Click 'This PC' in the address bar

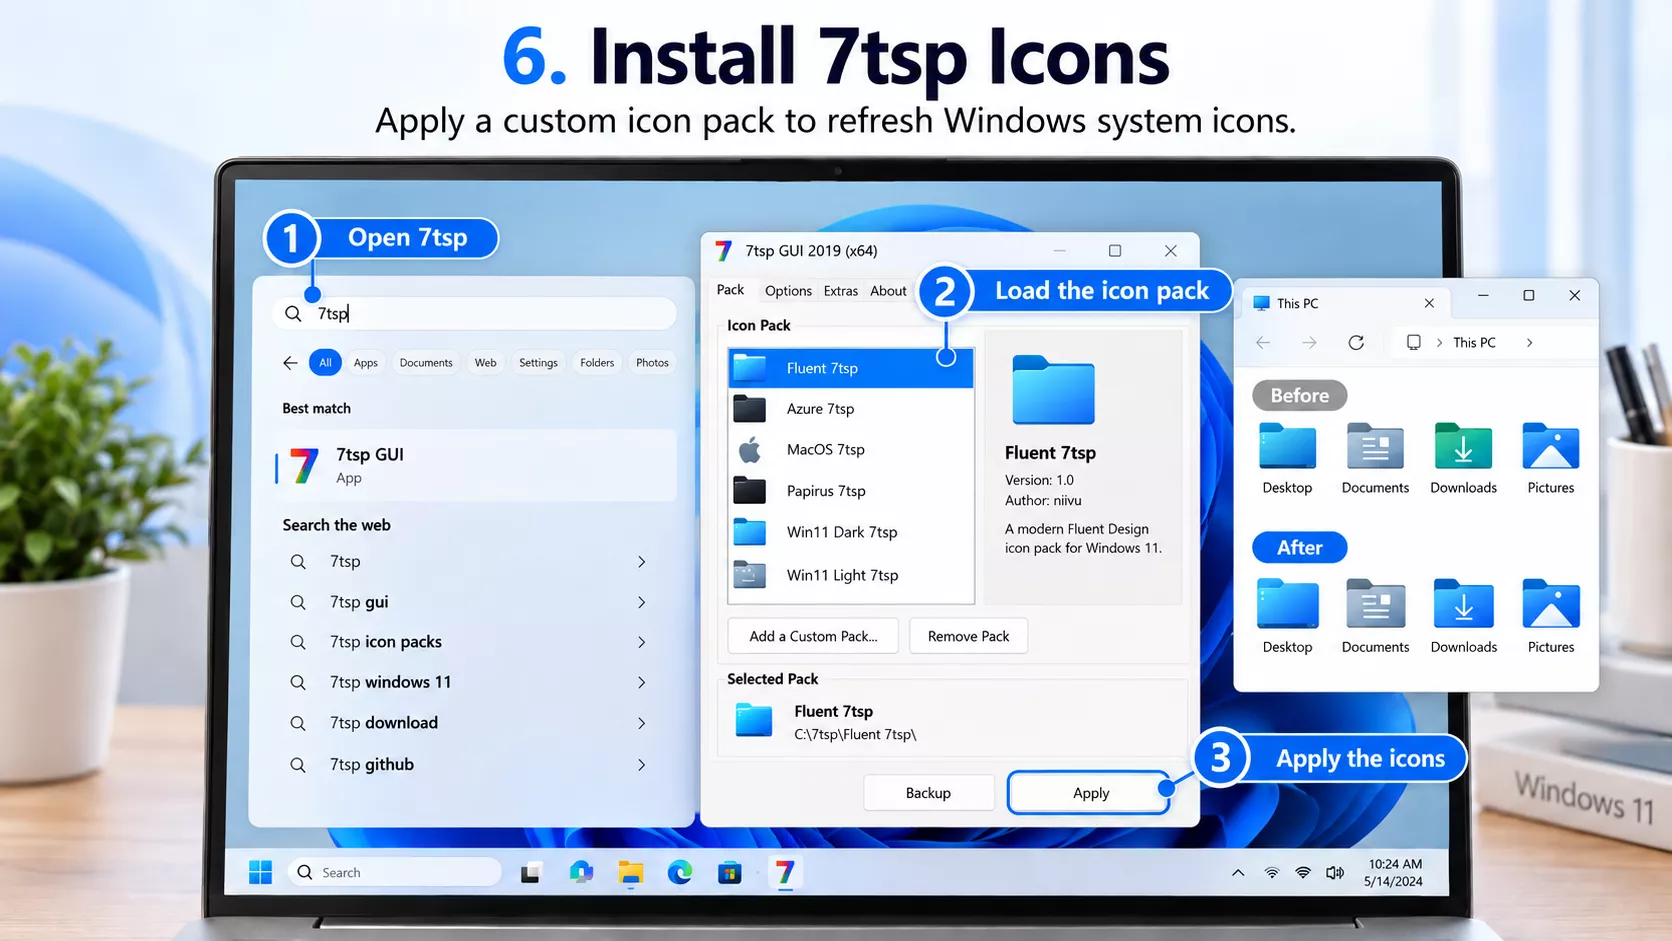pyautogui.click(x=1474, y=342)
